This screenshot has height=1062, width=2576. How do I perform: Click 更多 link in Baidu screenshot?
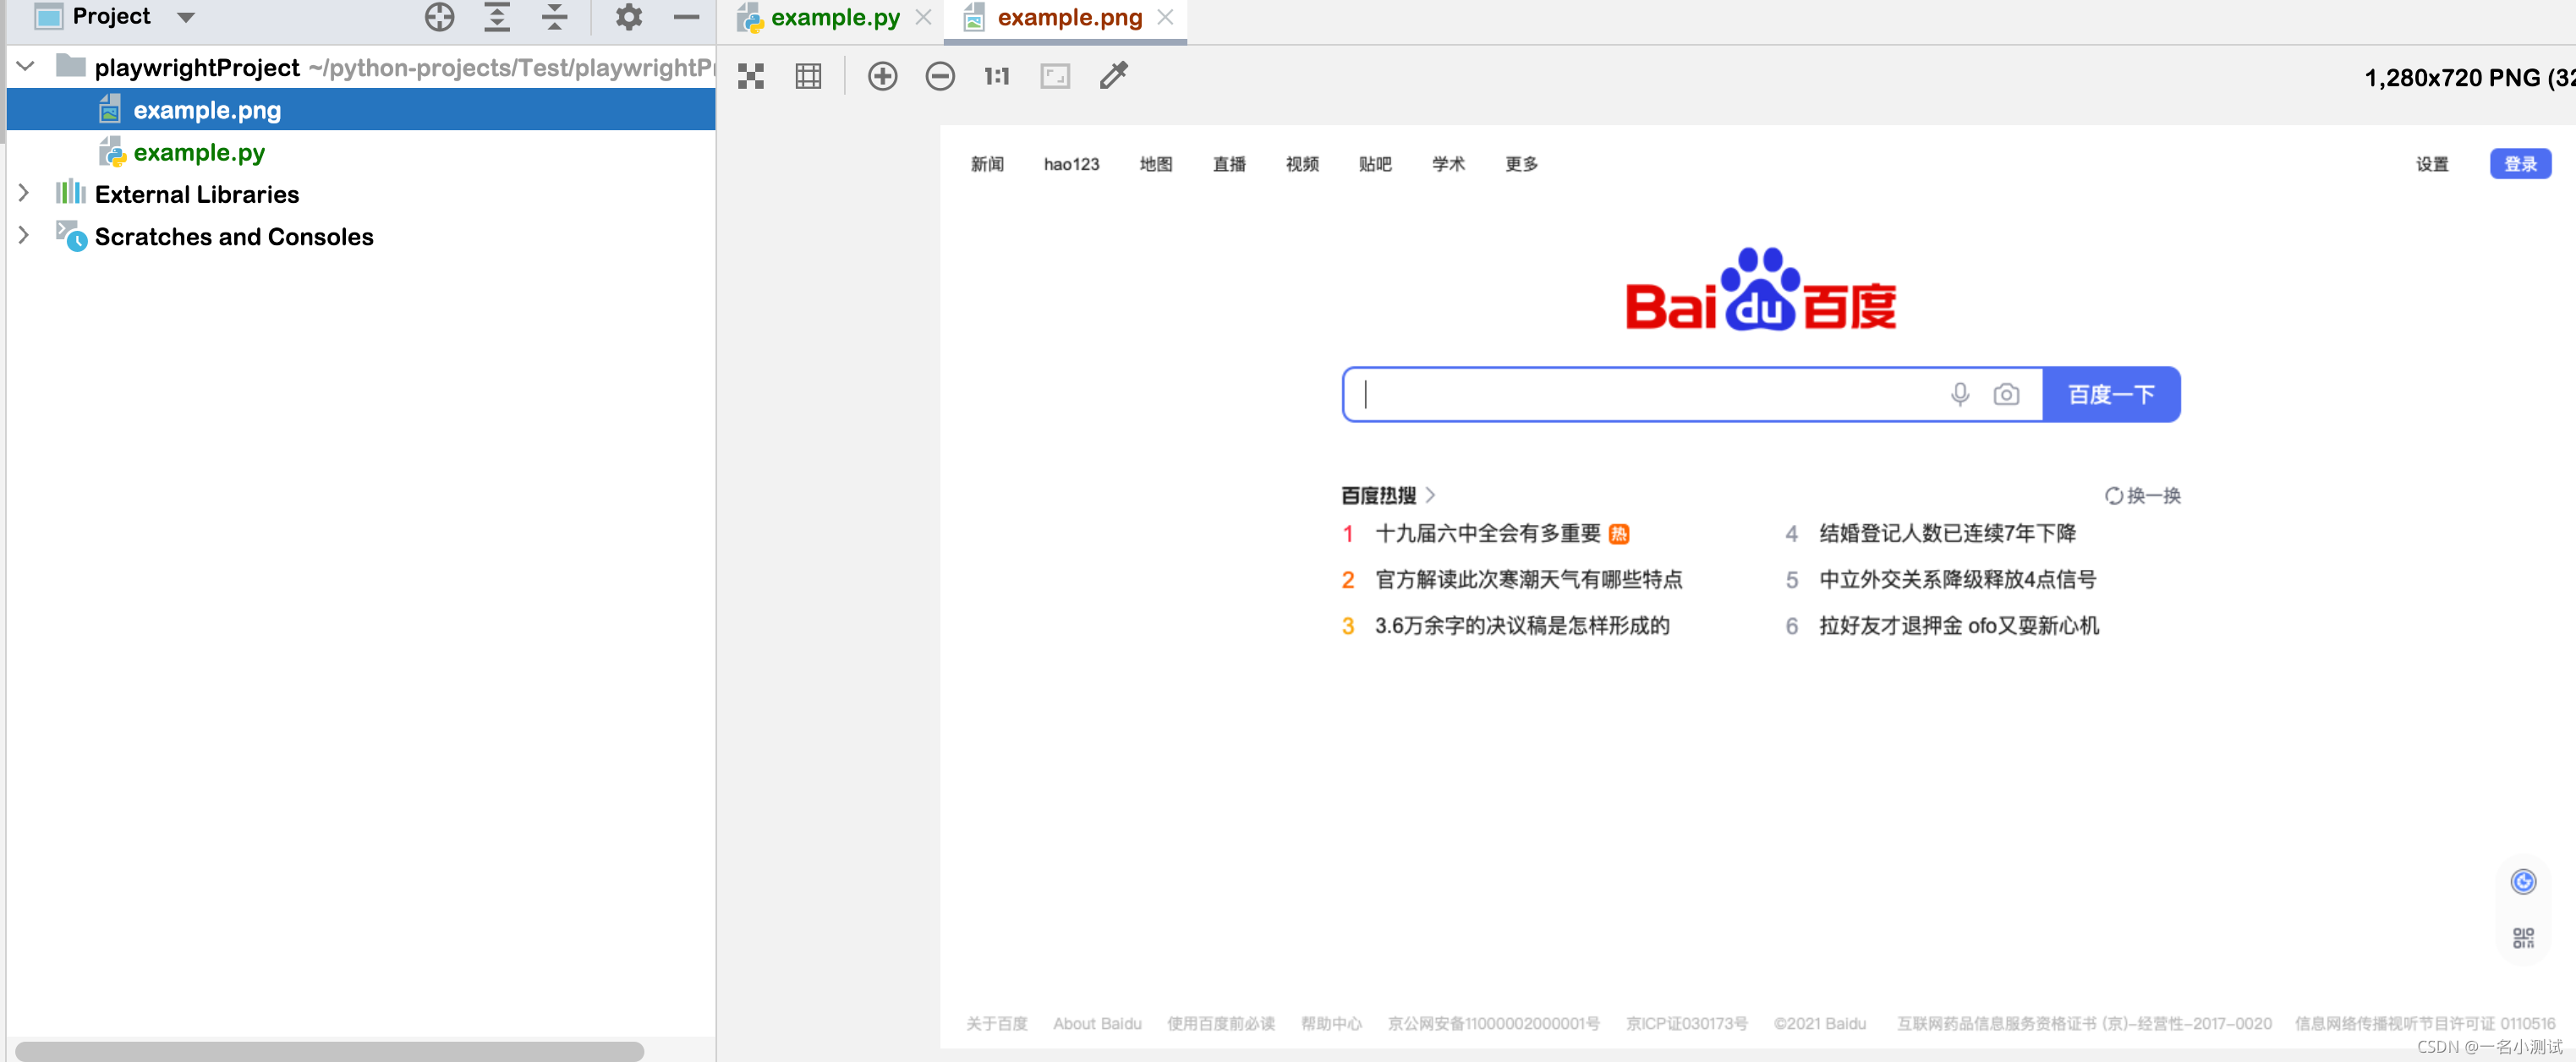pyautogui.click(x=1521, y=164)
